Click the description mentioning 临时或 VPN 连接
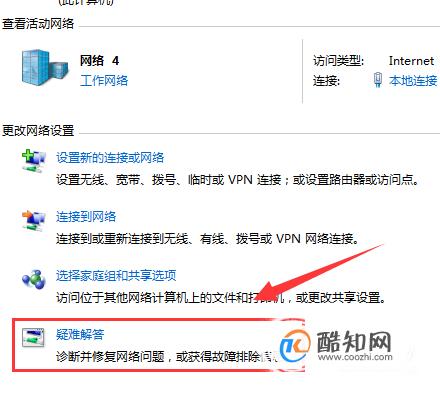Screen dimensions: 440x400 pos(237,180)
